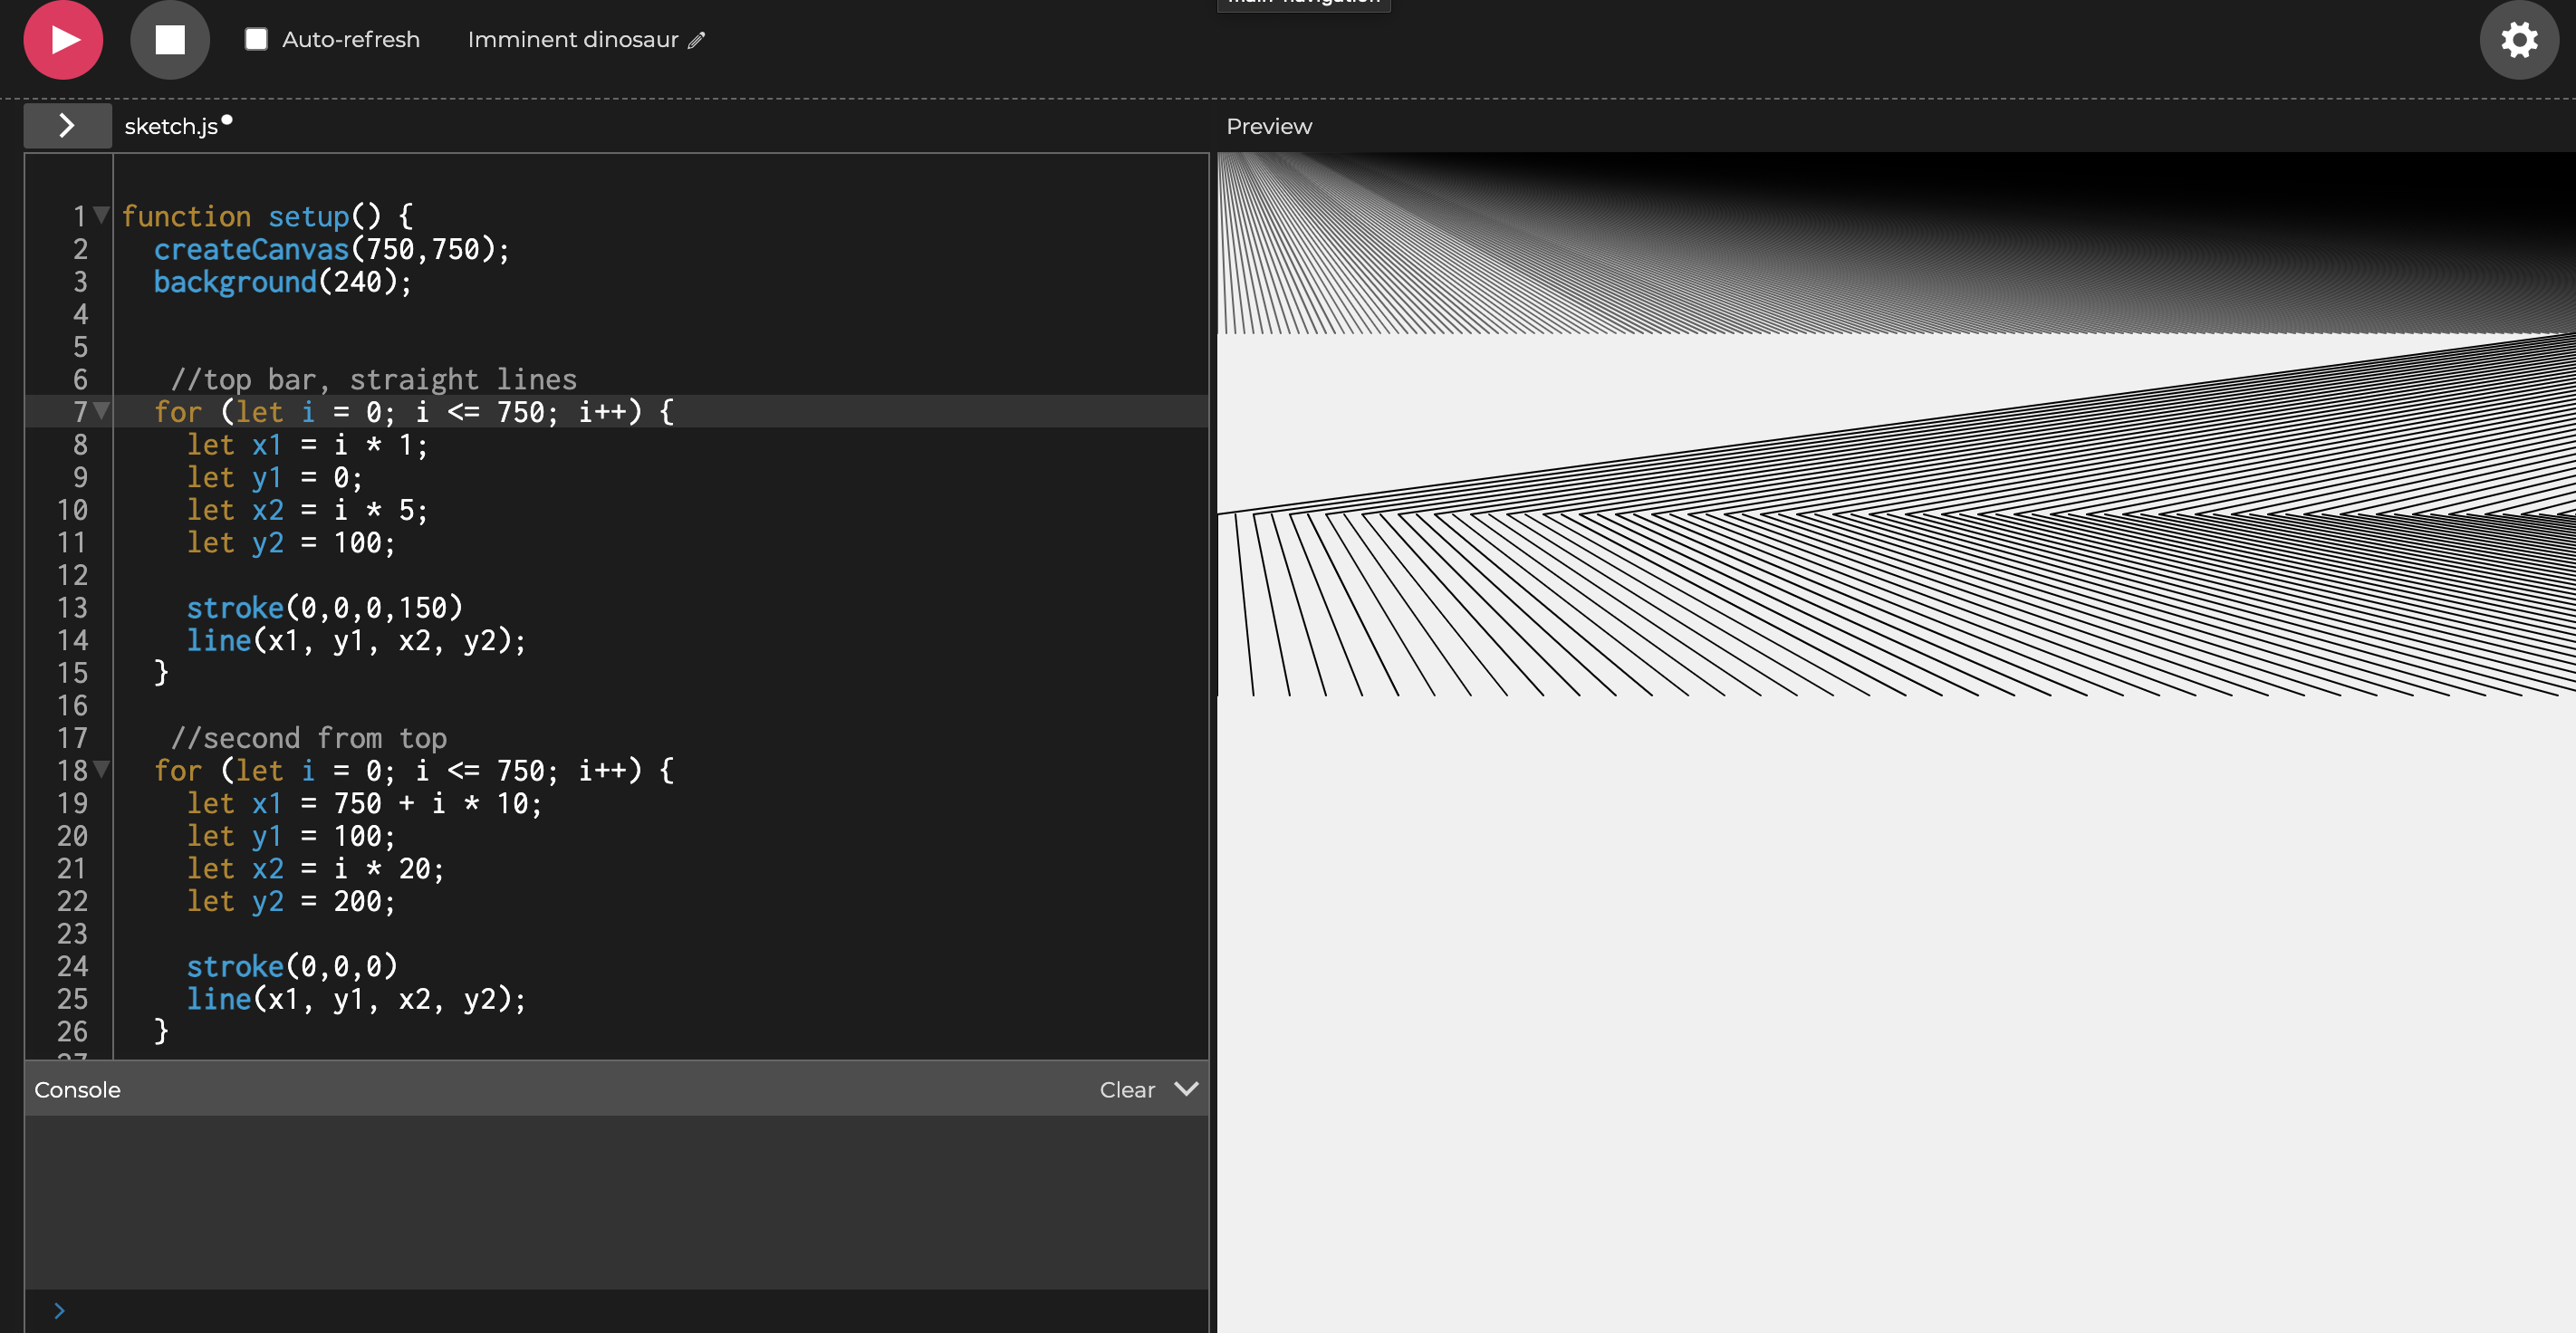Select the sketch.js file tab

coord(171,126)
